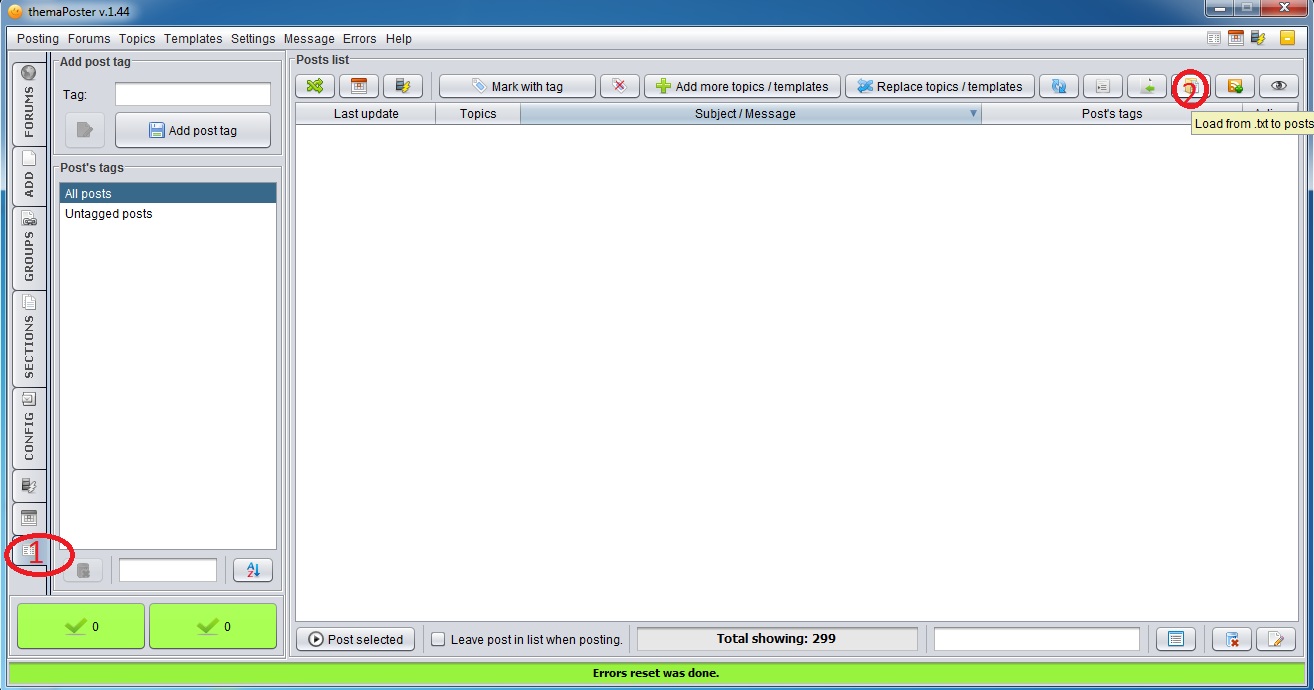Click the blue list view icon at bottom right
Screen dimensions: 1314x690
coord(1176,639)
